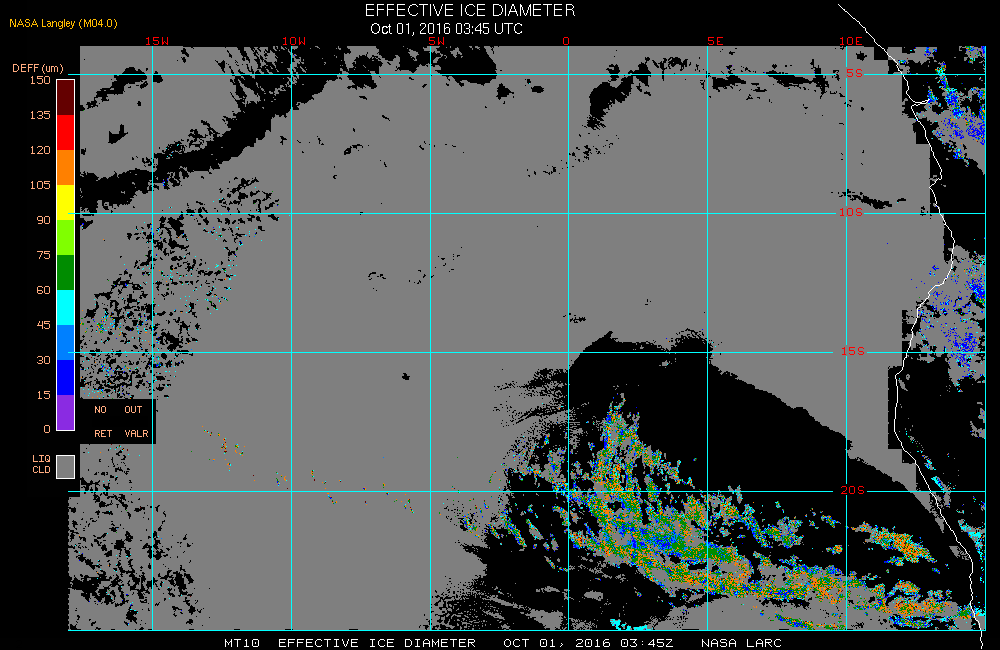
Task: Click the 120 value on the color scale
Action: (x=40, y=151)
